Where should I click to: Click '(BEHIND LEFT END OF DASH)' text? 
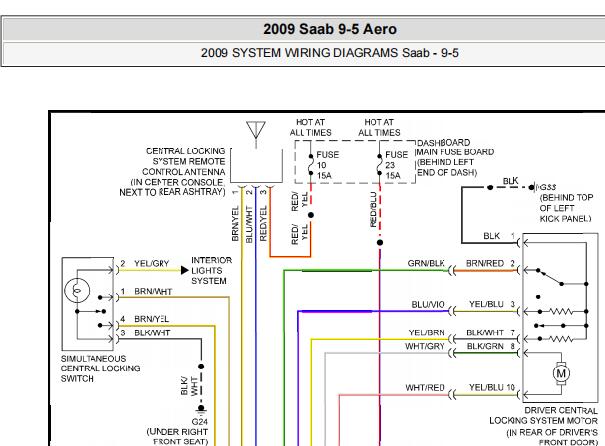pyautogui.click(x=447, y=167)
